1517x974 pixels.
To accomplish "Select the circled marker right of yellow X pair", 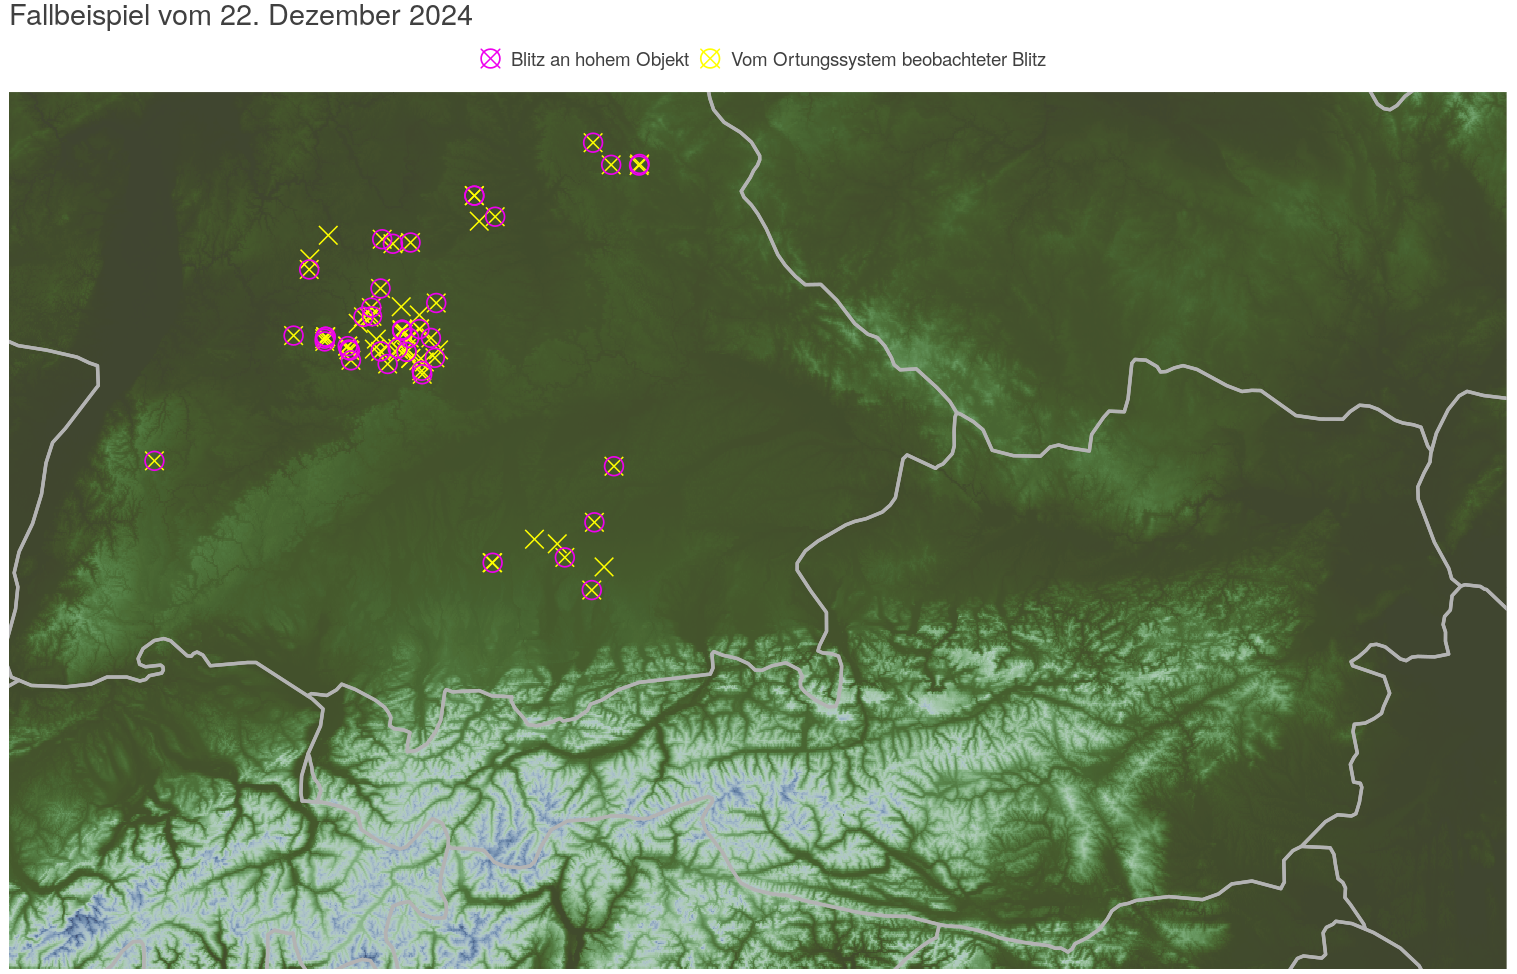I will [x=565, y=557].
